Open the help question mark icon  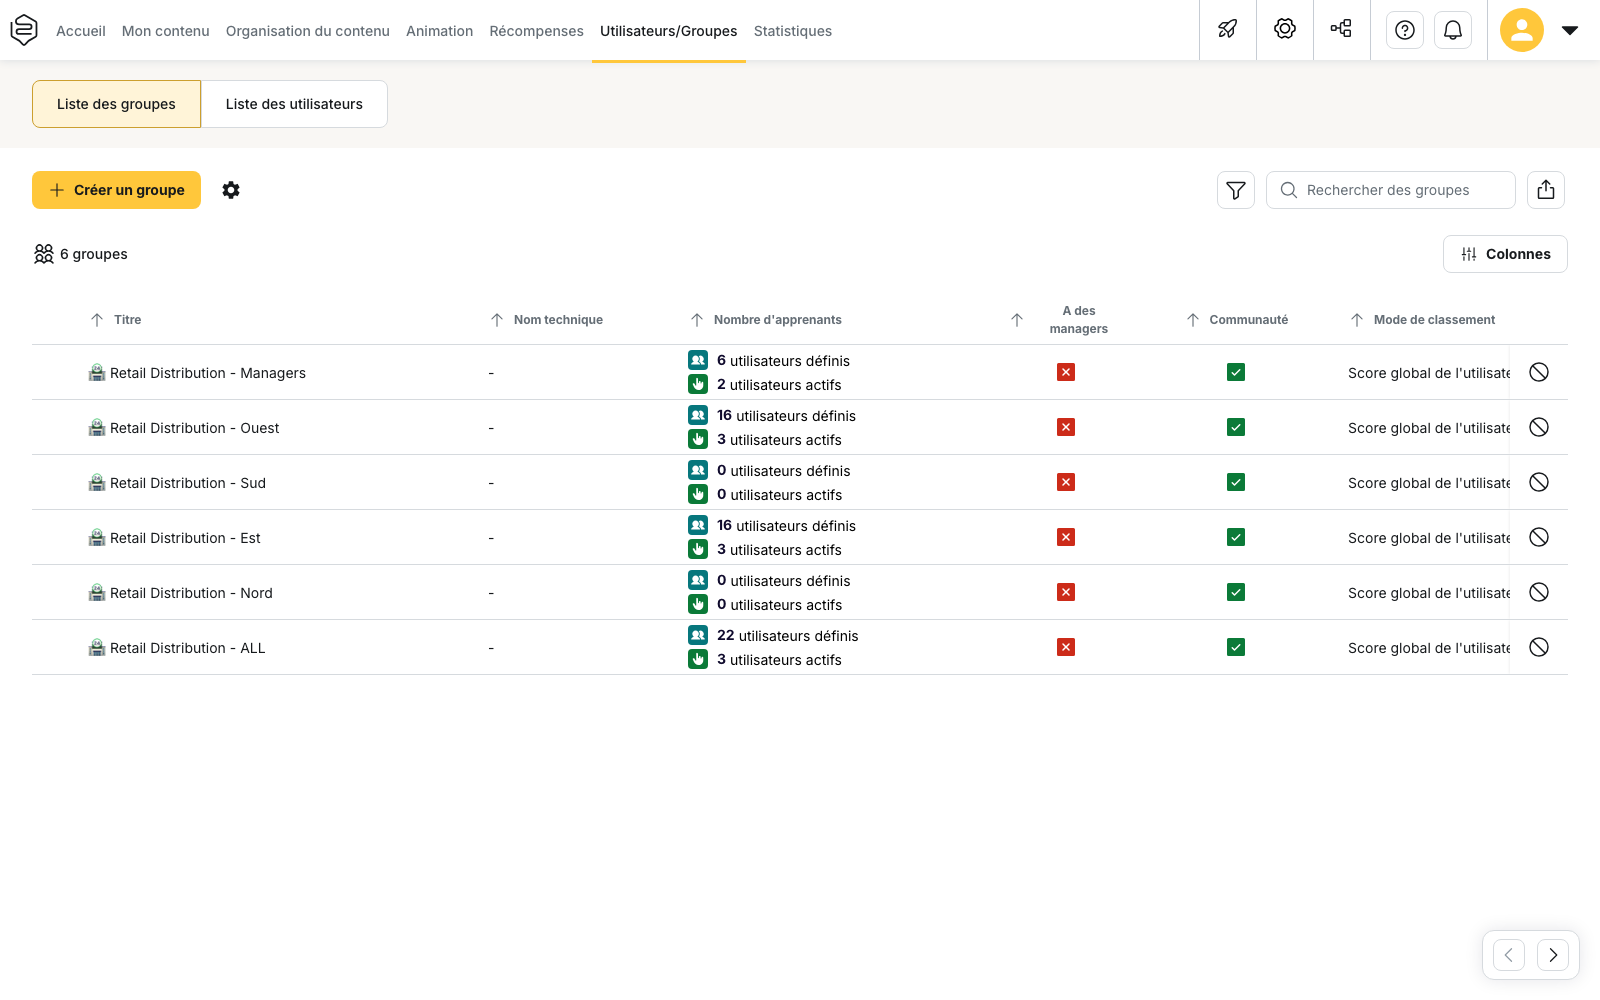pyautogui.click(x=1405, y=30)
